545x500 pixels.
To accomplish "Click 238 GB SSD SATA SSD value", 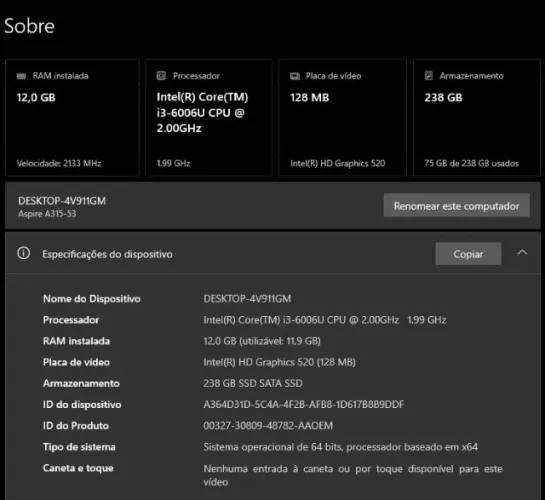I will click(x=253, y=383).
